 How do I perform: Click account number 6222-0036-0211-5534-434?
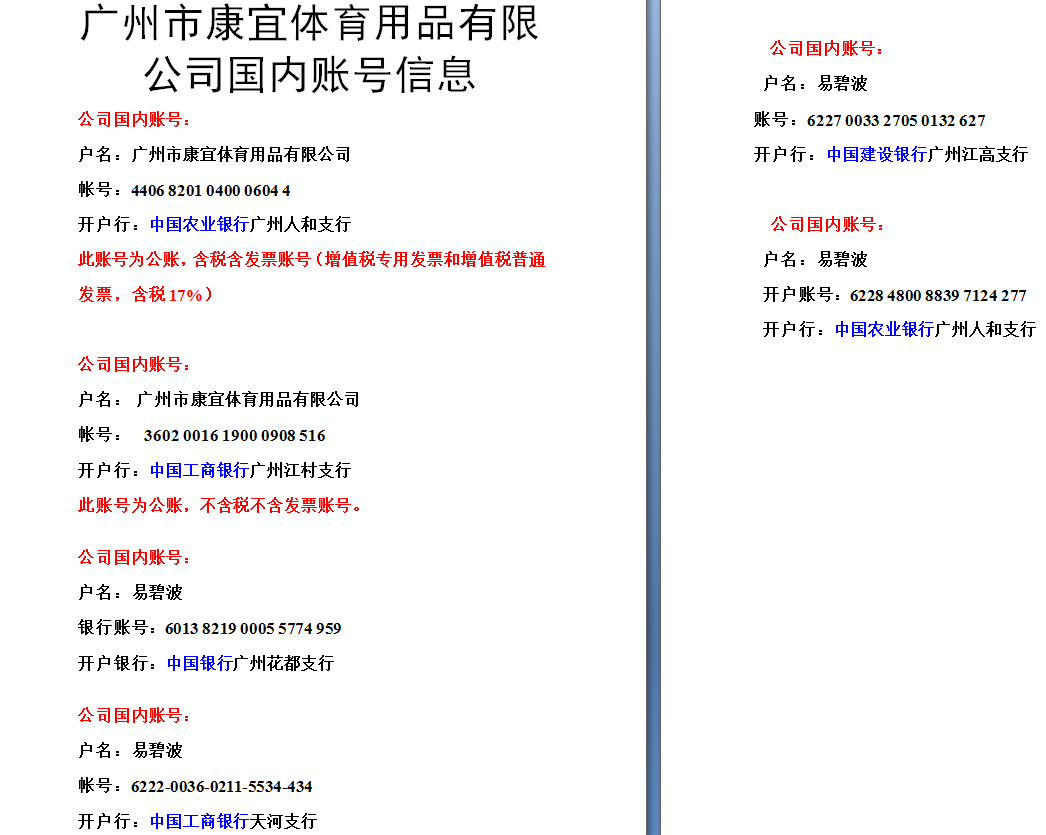coord(221,787)
